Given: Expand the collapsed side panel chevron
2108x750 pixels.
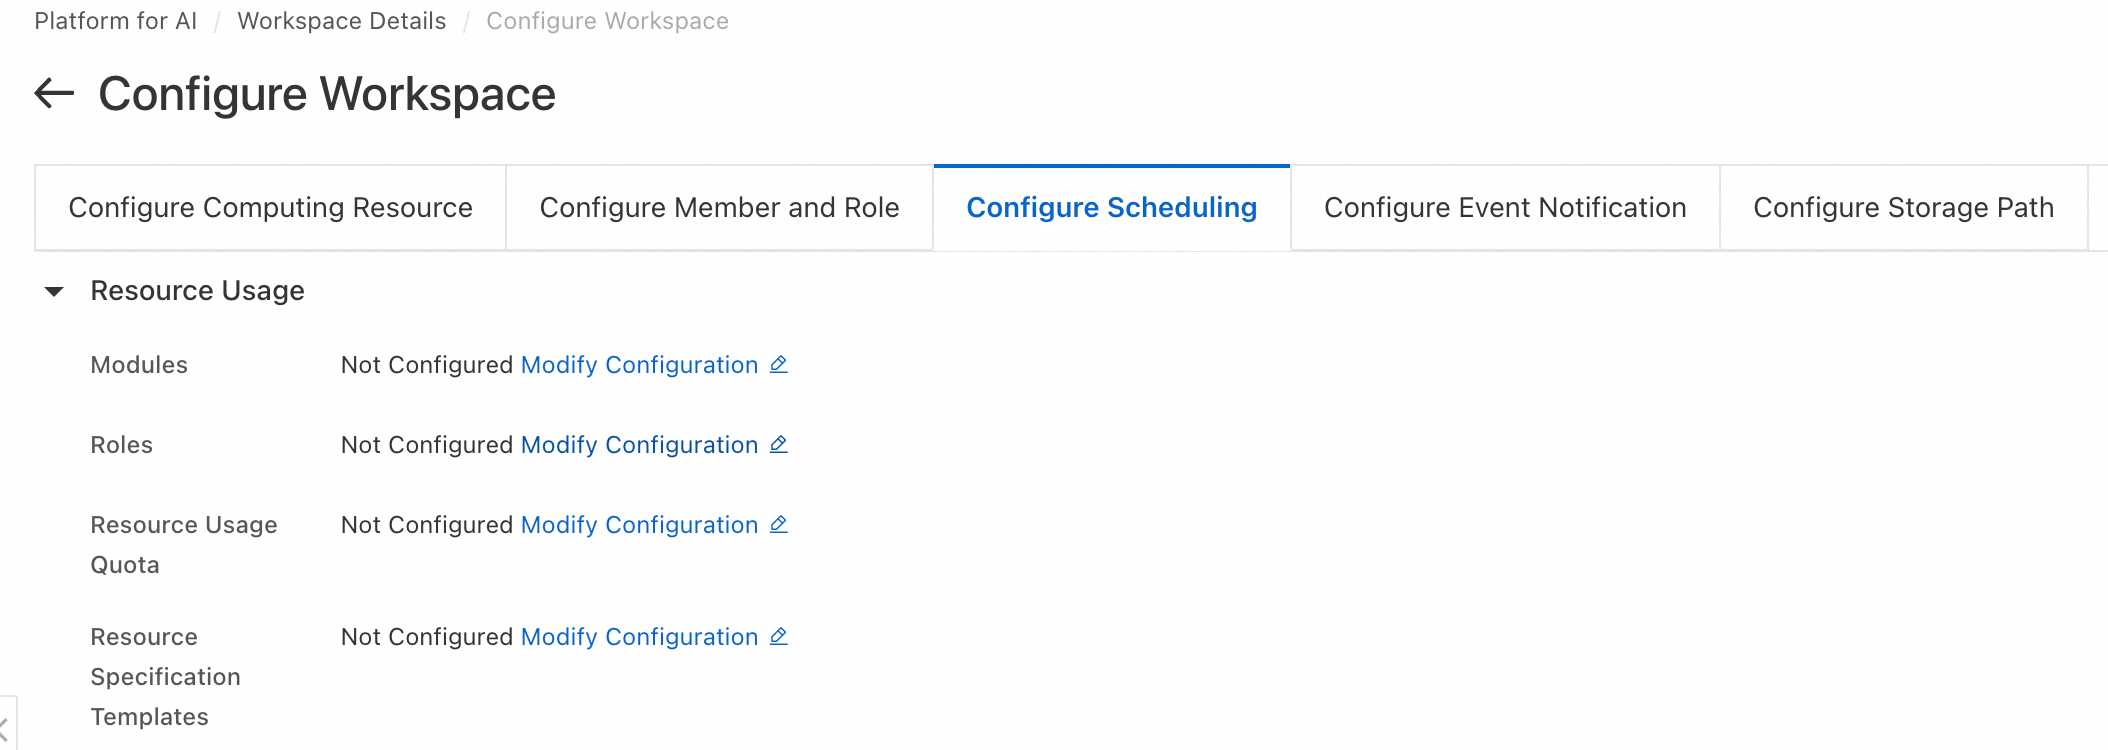Looking at the screenshot, I should (5, 728).
